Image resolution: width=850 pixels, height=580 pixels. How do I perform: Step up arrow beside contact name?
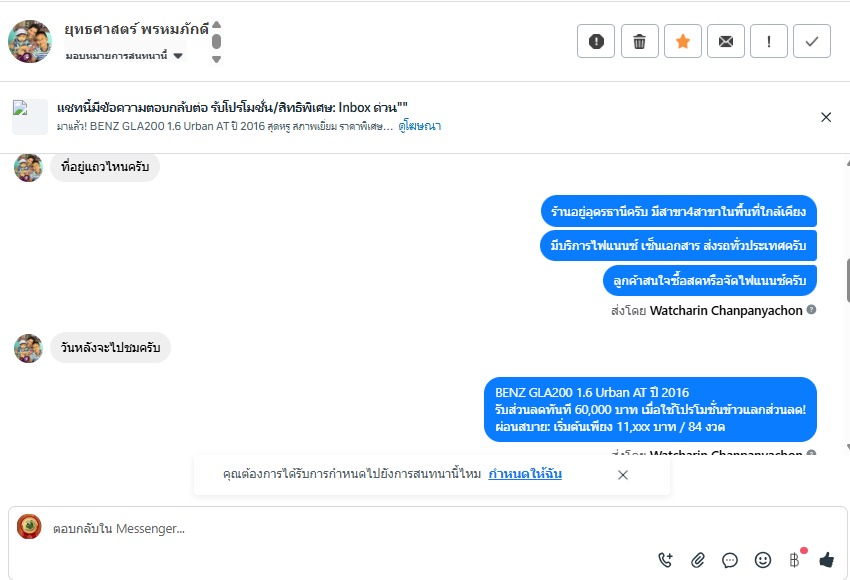[x=216, y=24]
